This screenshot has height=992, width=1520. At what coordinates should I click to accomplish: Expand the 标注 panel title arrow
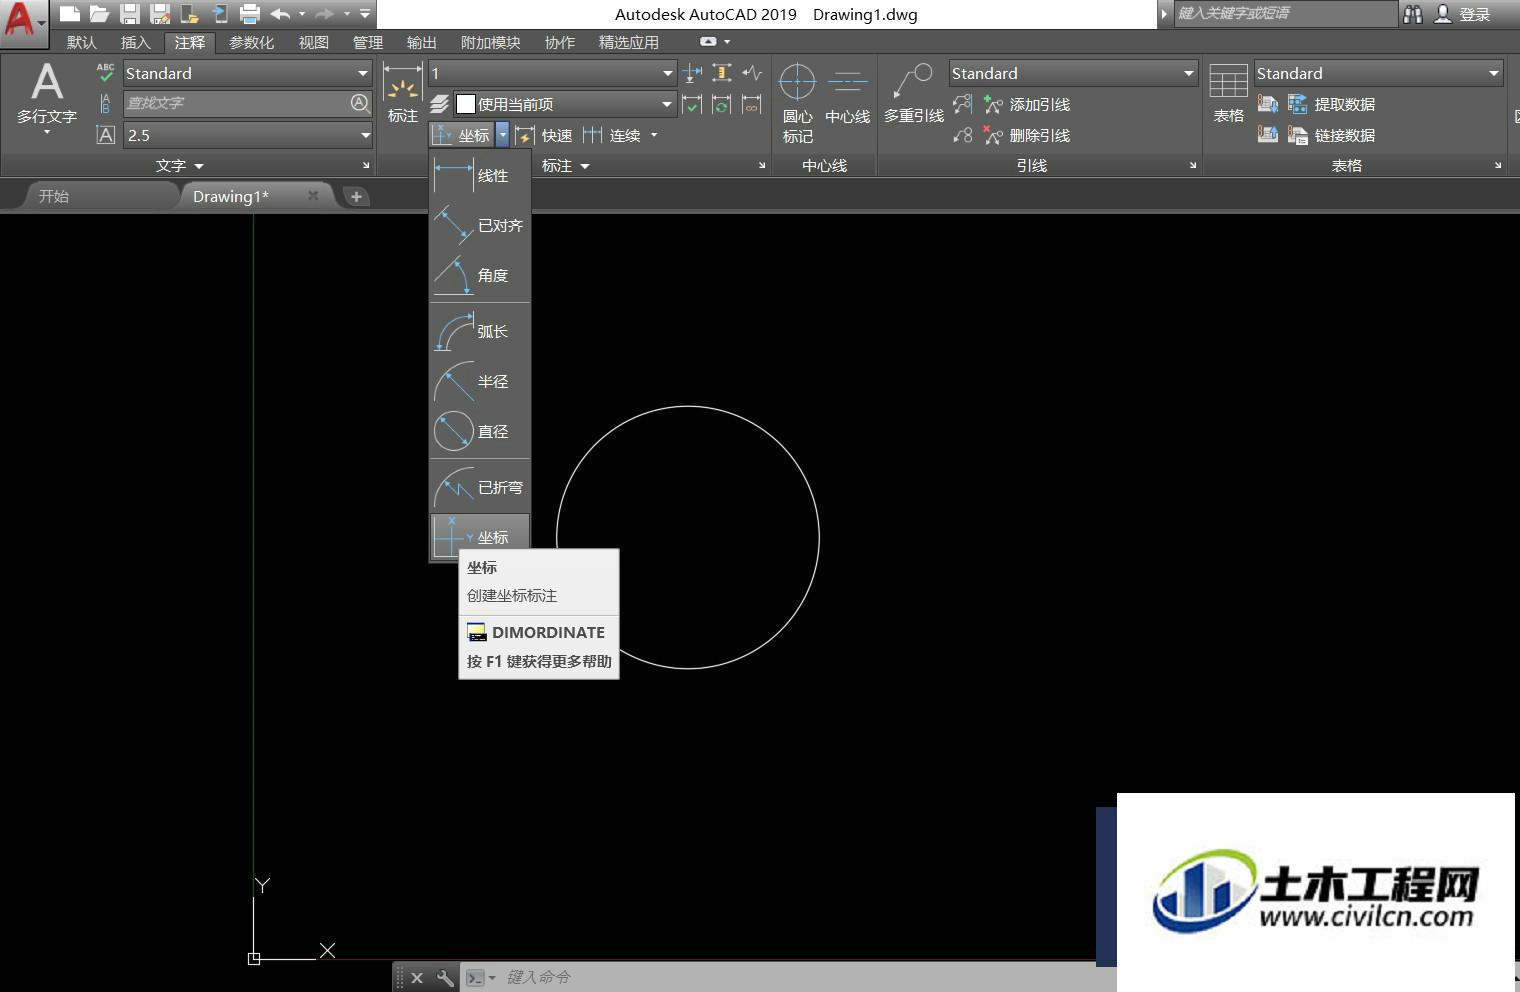(585, 166)
